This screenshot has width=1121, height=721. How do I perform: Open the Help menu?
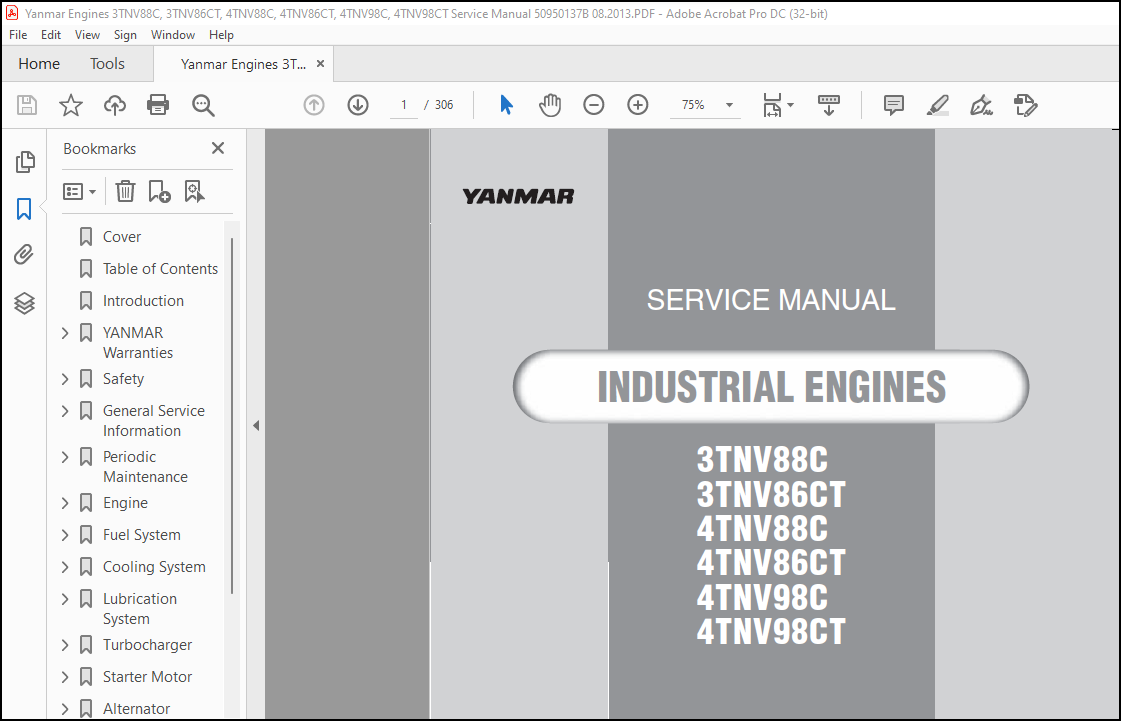221,34
